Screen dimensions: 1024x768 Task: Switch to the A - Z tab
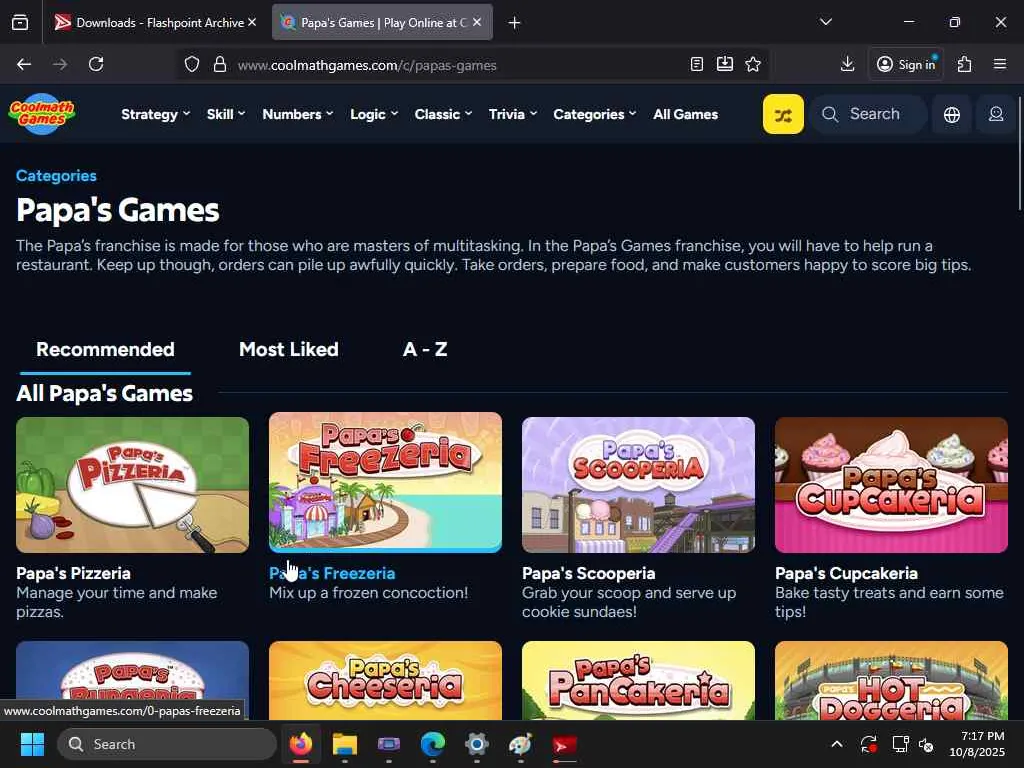tap(425, 349)
